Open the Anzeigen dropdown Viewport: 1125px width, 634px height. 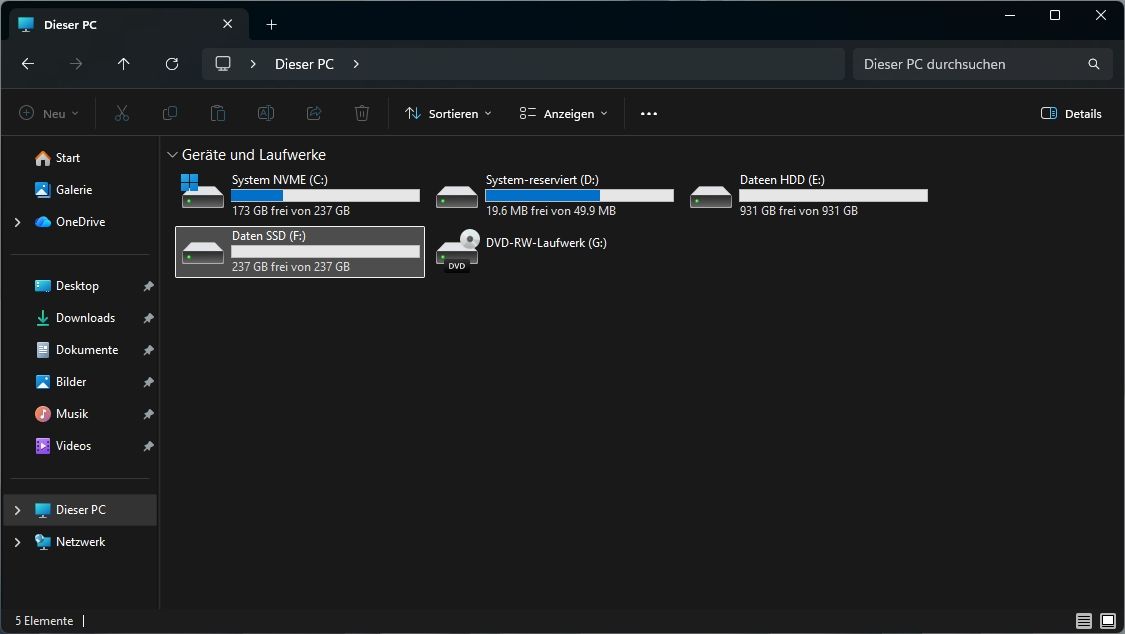pos(563,113)
